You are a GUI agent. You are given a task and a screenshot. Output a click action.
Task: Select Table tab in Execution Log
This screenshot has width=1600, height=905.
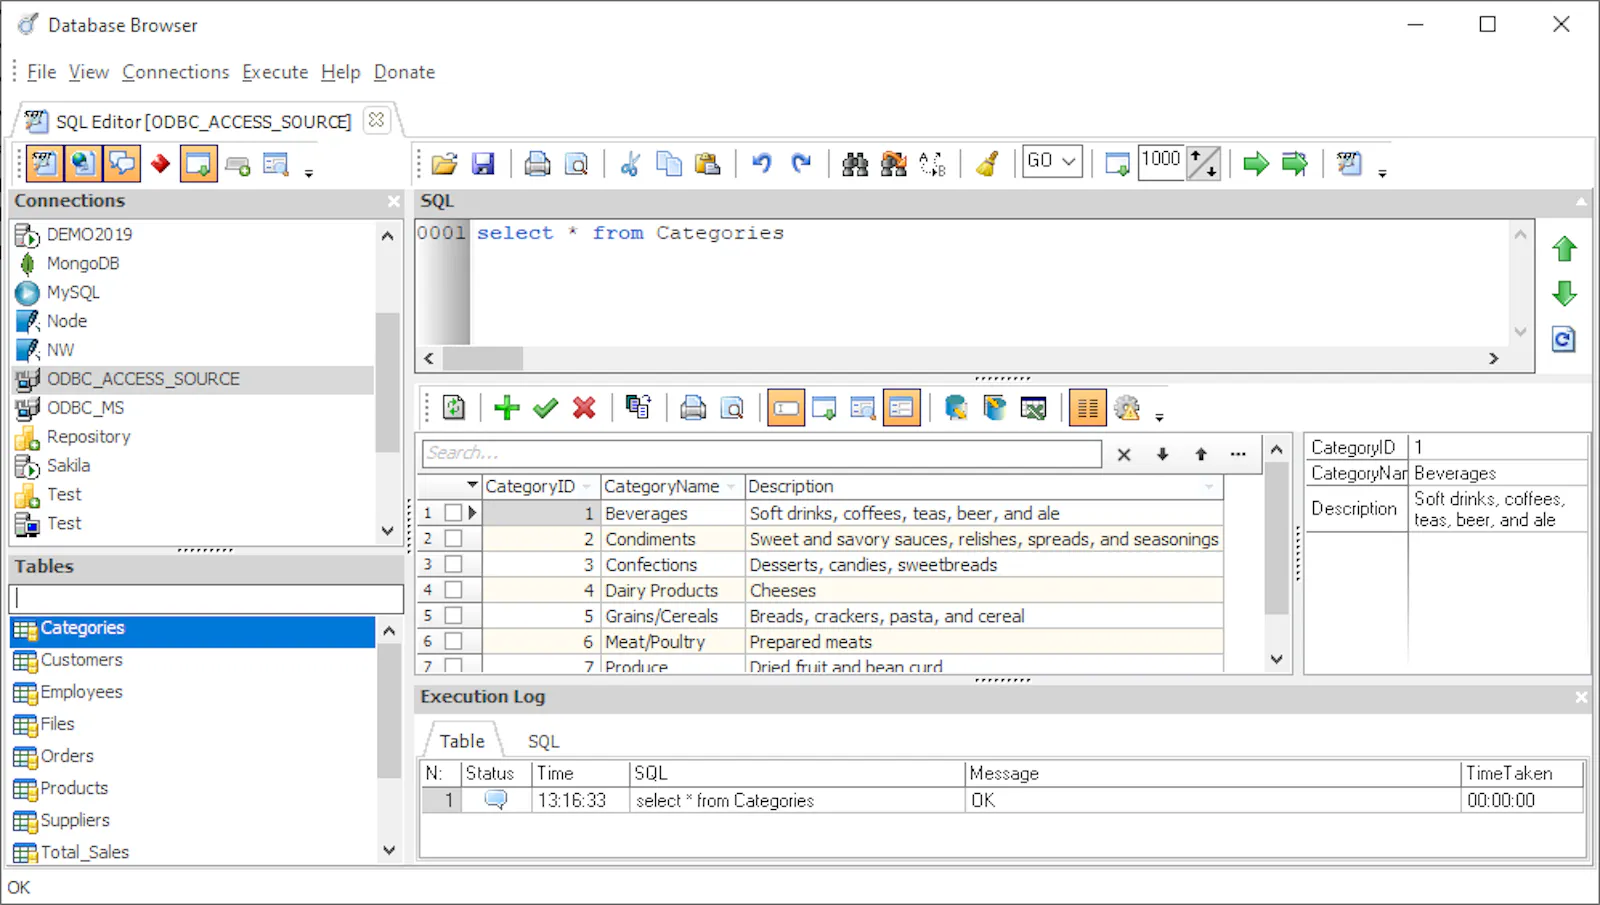pyautogui.click(x=462, y=741)
